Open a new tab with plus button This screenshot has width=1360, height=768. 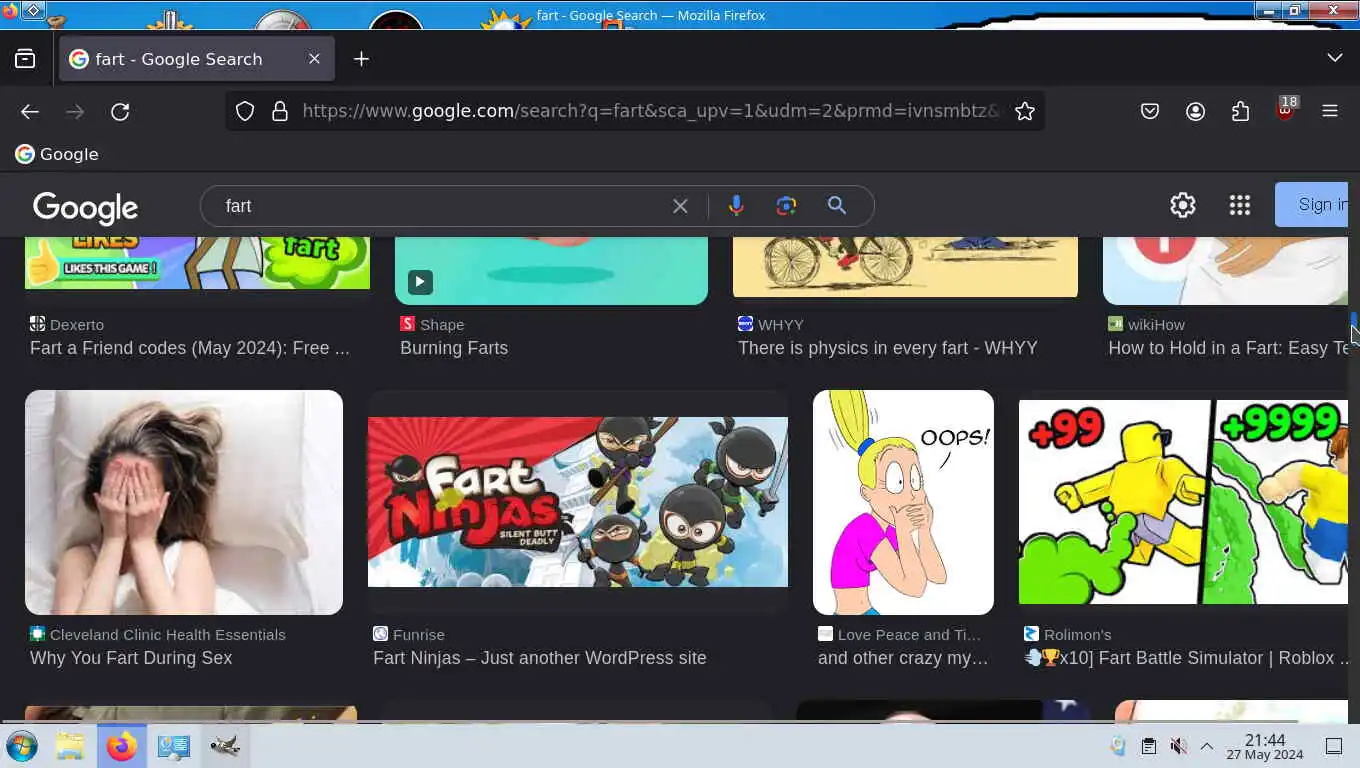[x=361, y=59]
